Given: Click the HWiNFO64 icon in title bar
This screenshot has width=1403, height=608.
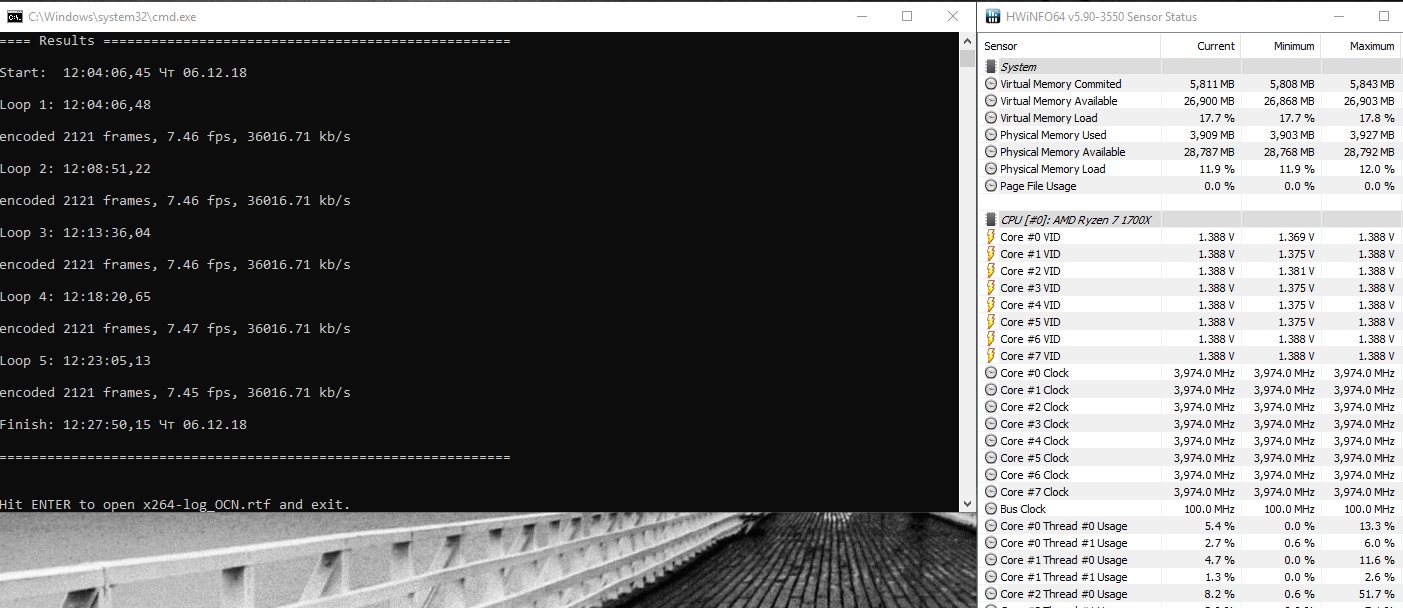Looking at the screenshot, I should click(x=992, y=16).
